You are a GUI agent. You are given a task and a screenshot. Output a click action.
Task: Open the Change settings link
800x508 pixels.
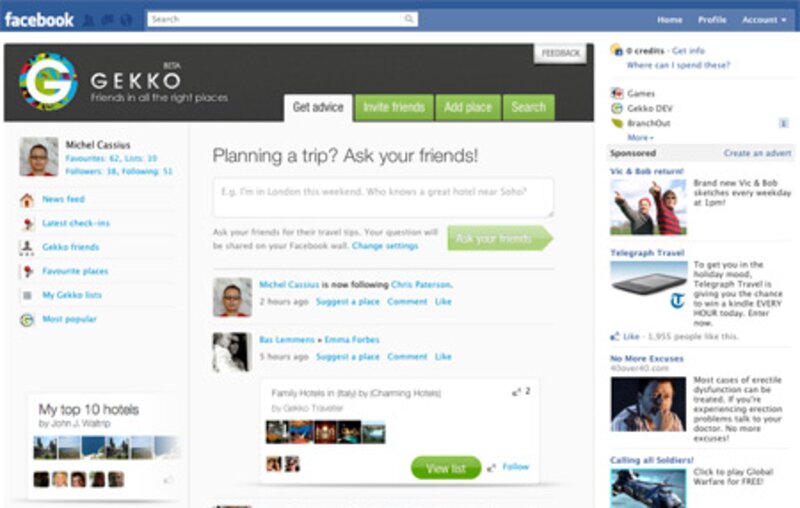[x=385, y=246]
